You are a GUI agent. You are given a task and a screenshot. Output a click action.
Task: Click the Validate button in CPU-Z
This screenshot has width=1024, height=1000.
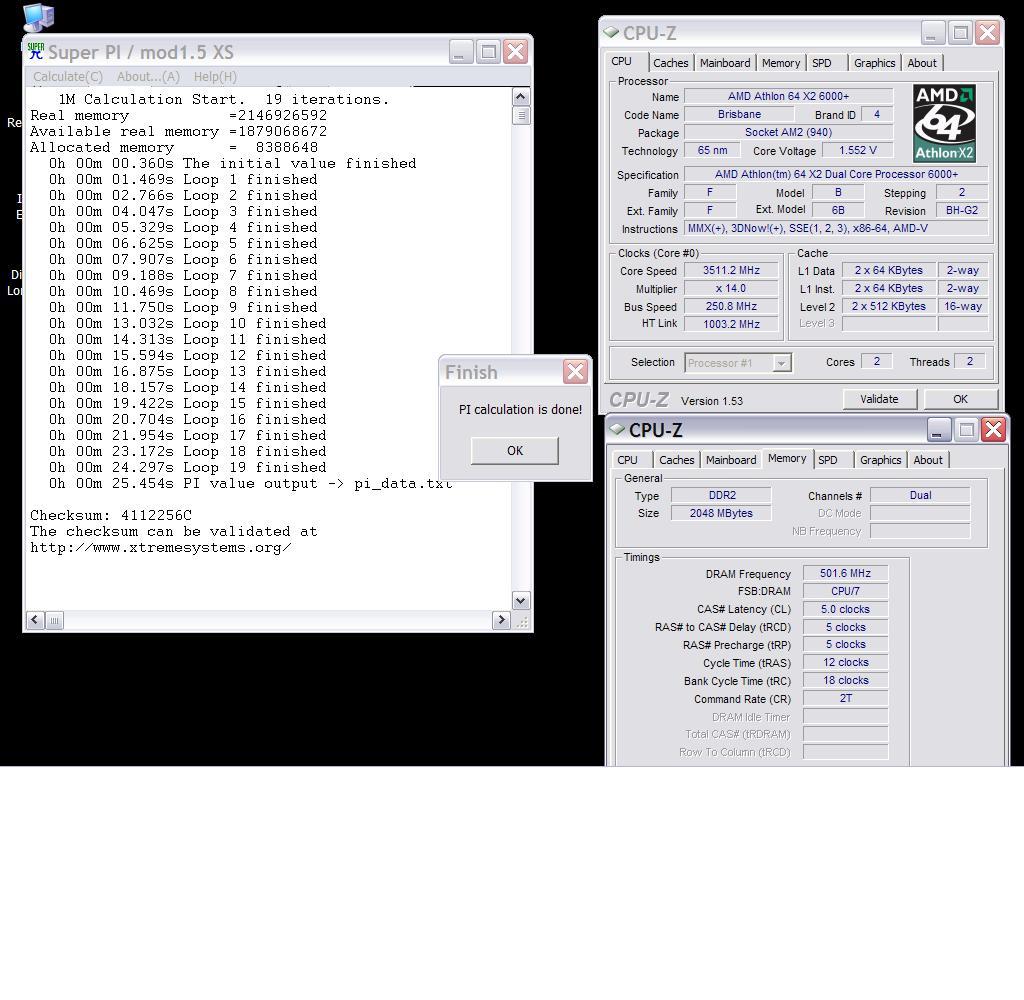[879, 399]
